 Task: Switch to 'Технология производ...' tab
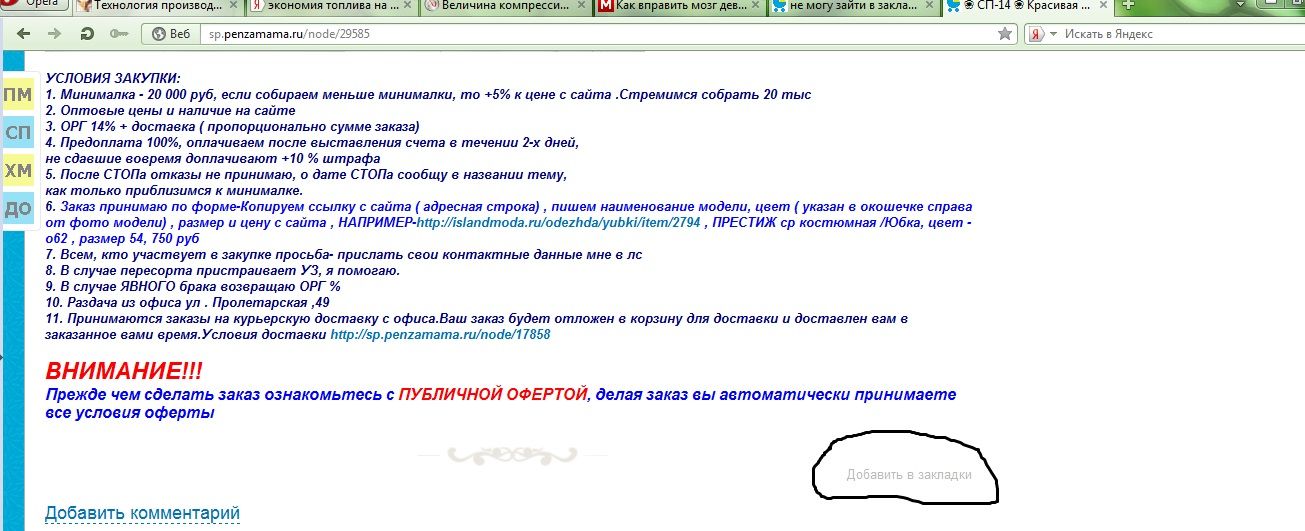[155, 6]
